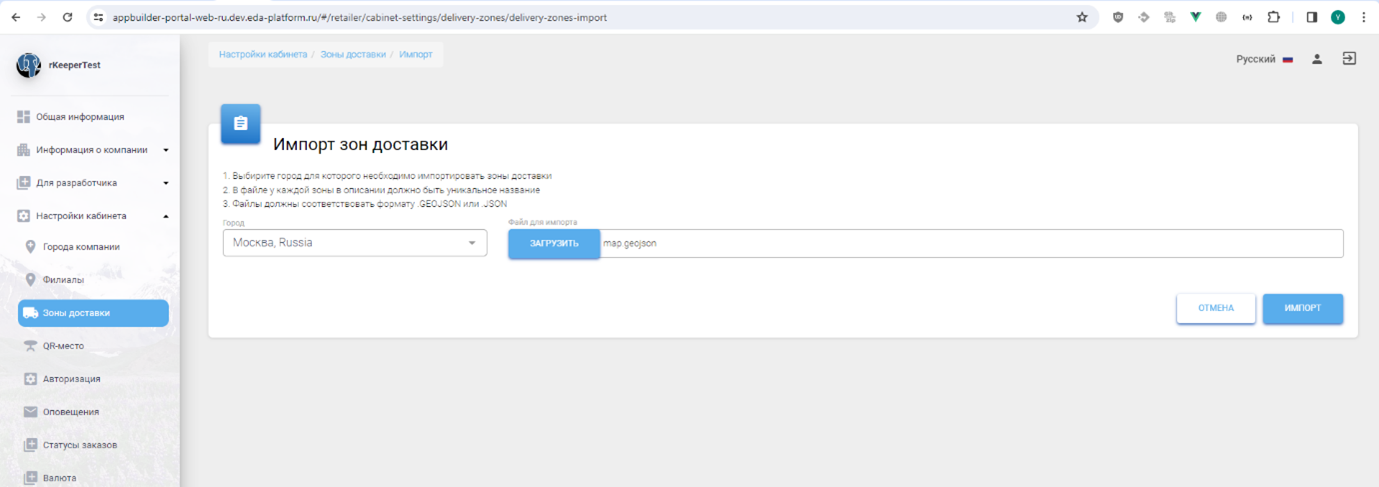
Task: Open the Город dropdown with Москва, Russia
Action: tap(354, 243)
